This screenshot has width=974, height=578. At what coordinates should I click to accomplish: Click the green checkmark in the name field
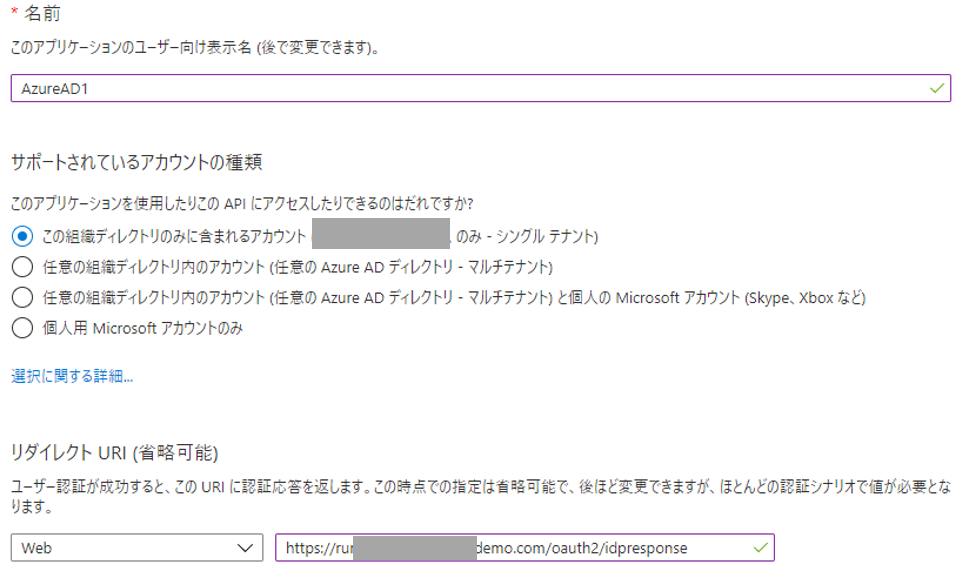(937, 88)
